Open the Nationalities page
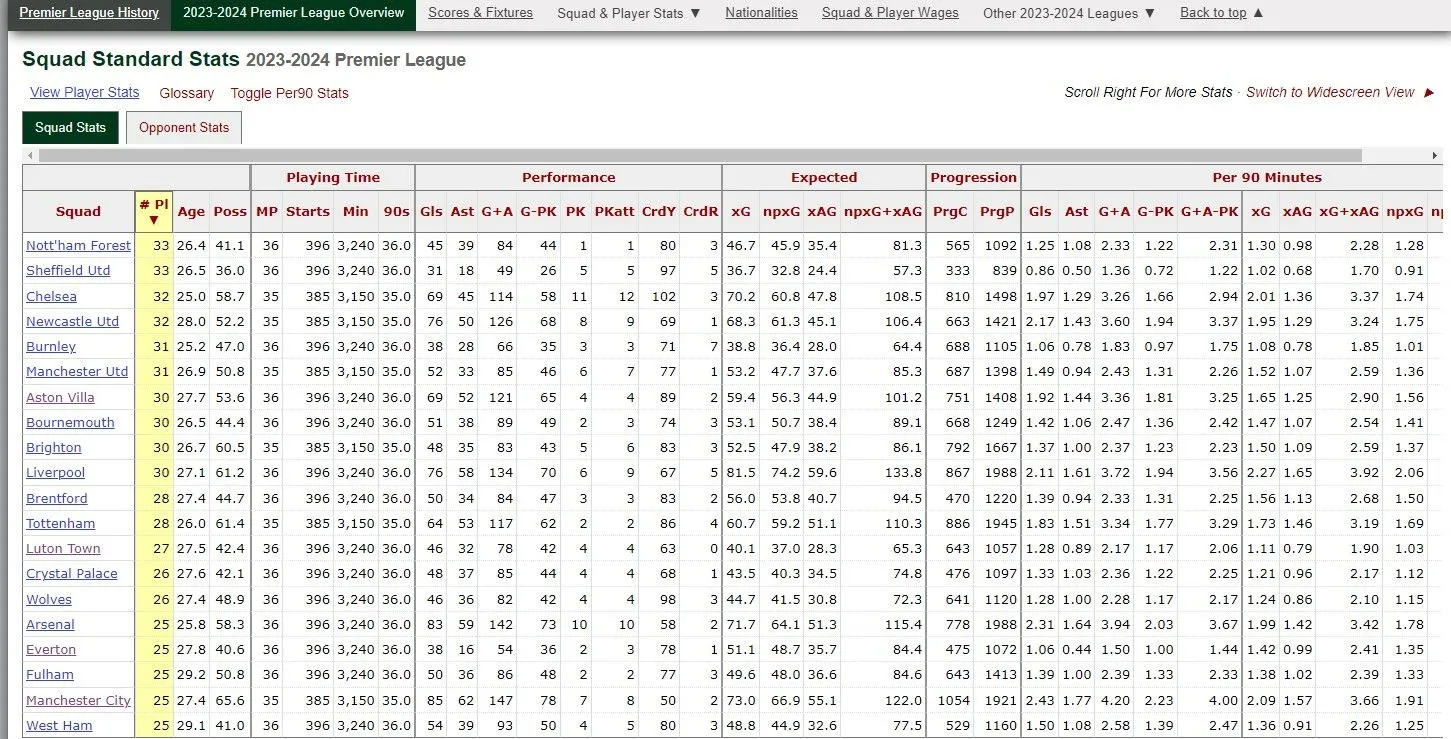The height and width of the screenshot is (739, 1451). pyautogui.click(x=761, y=13)
